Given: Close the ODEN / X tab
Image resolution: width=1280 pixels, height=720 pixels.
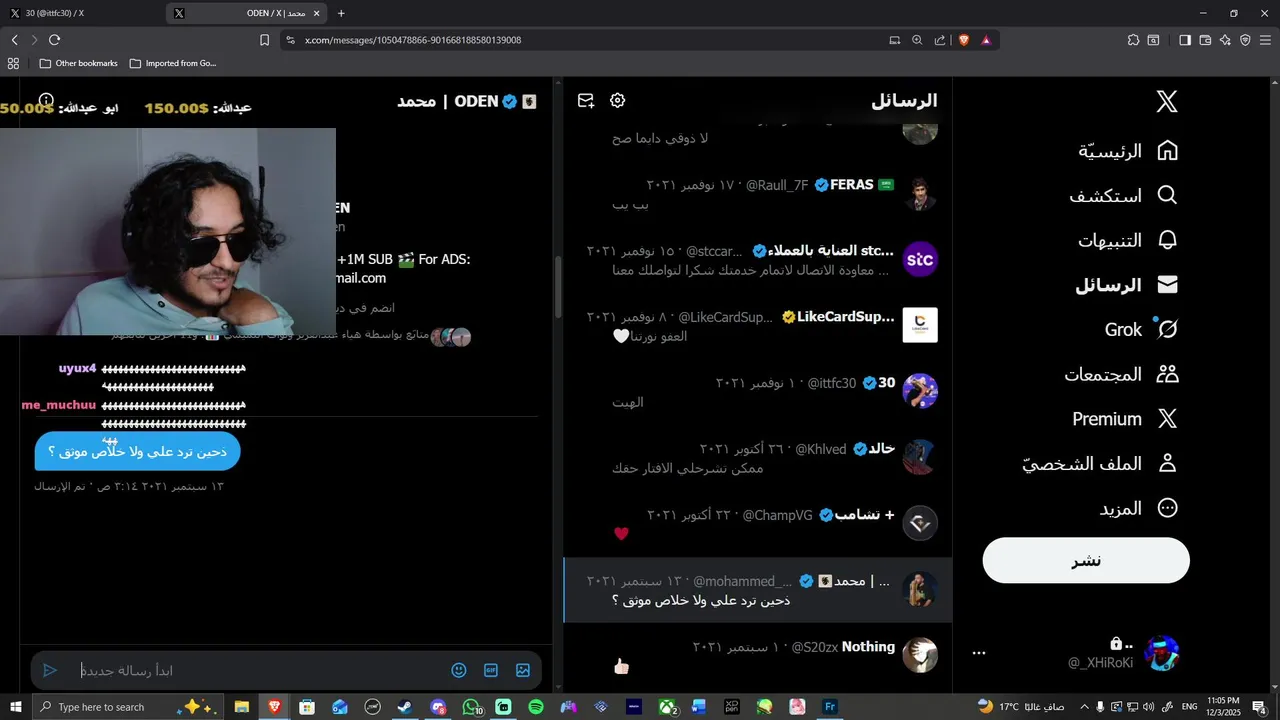Looking at the screenshot, I should (x=317, y=13).
